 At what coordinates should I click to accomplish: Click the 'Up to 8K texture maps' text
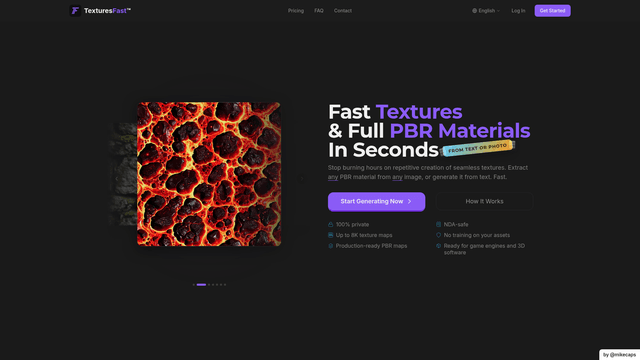click(364, 235)
